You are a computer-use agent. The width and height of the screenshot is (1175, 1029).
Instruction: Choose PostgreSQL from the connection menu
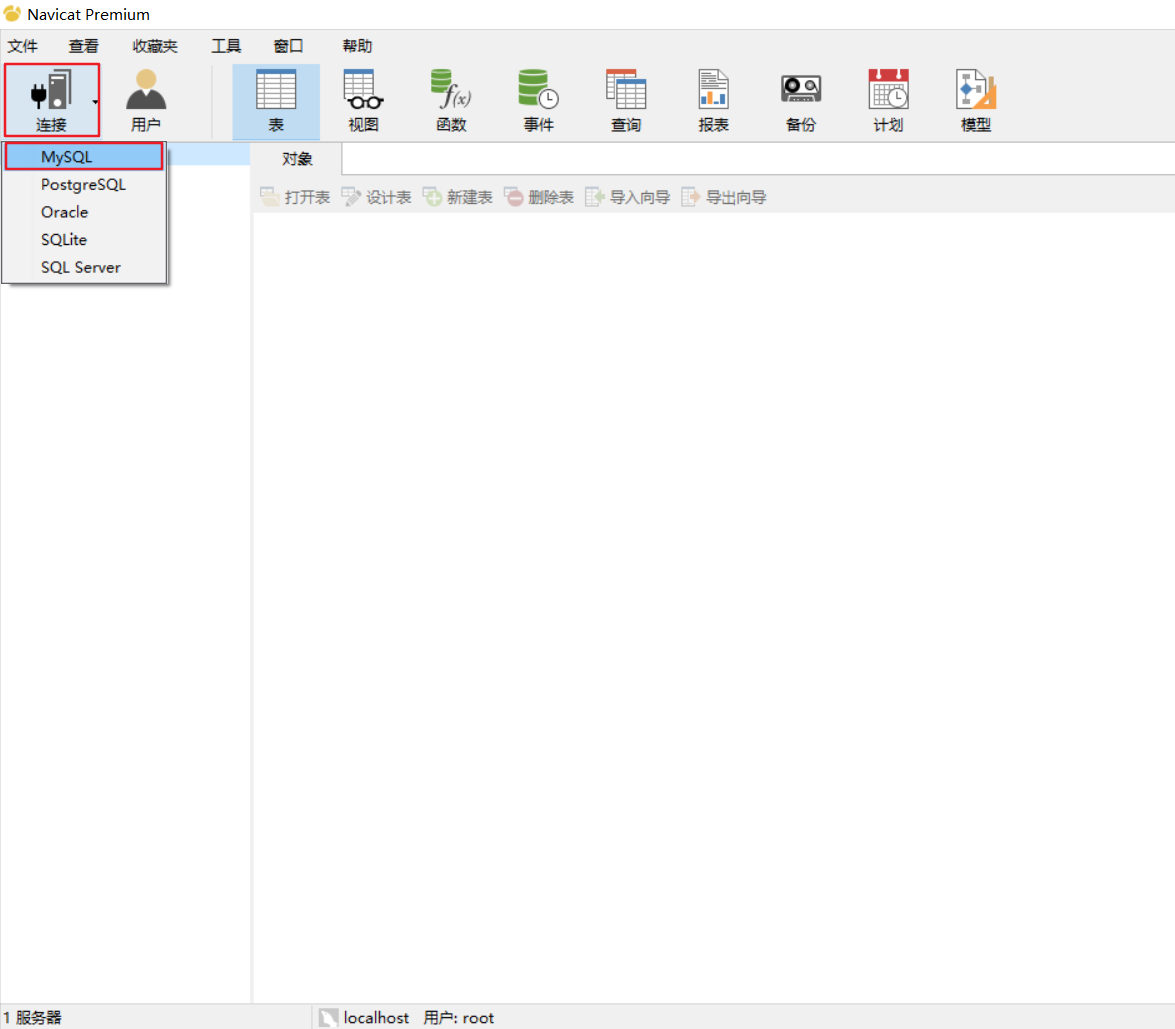(84, 184)
